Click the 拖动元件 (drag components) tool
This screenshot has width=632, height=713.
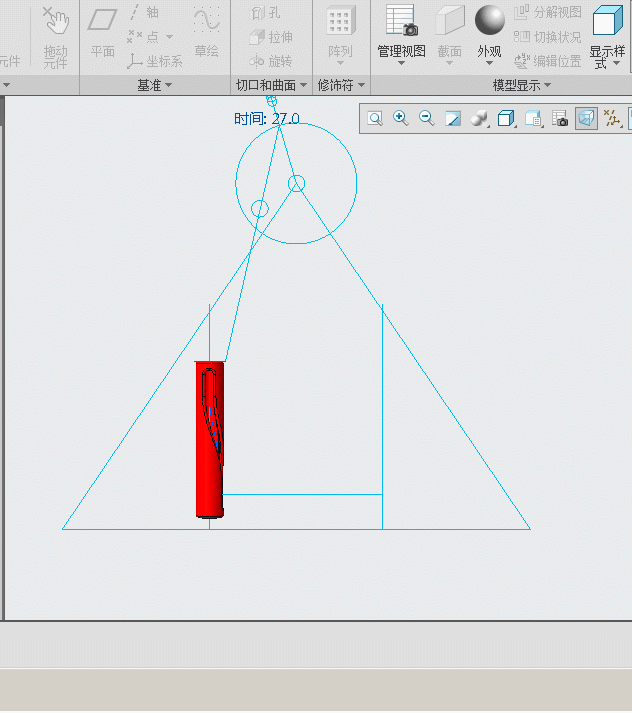(56, 37)
